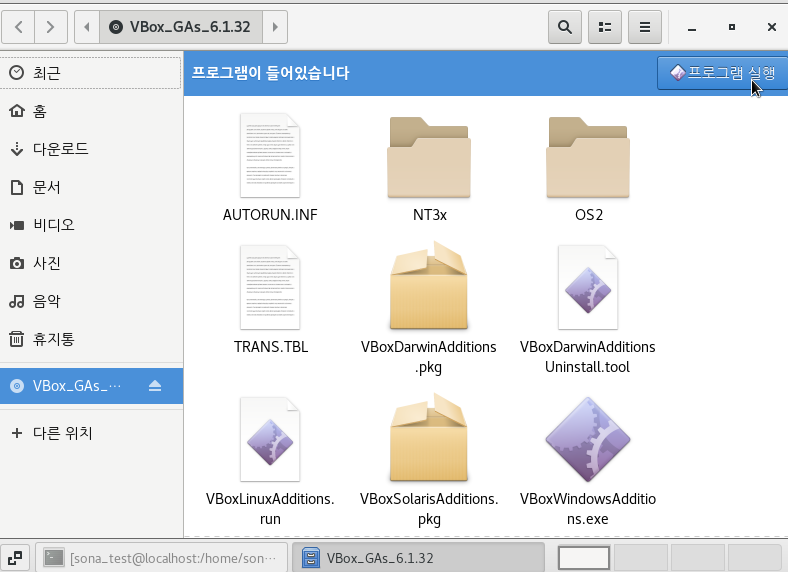Select VBoxLinuxAdditions.run file icon

270,439
